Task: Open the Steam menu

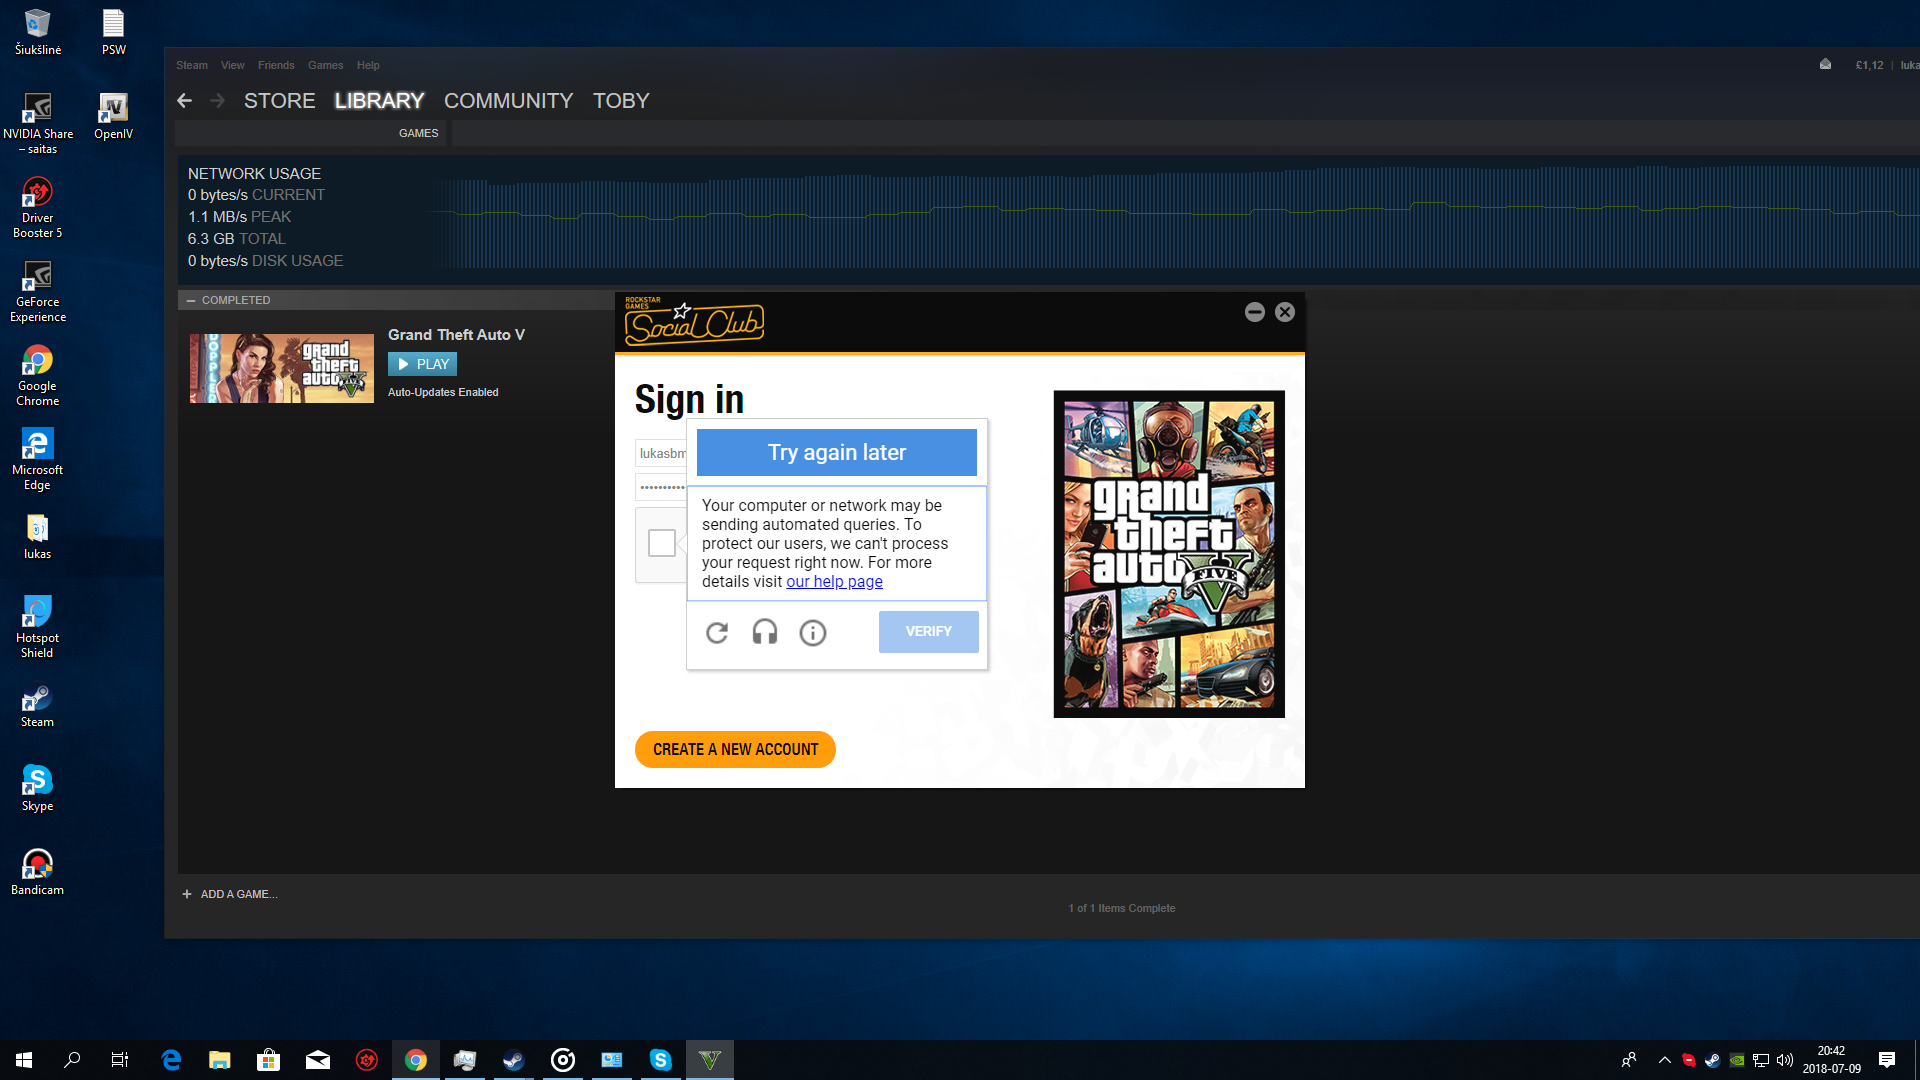Action: (x=192, y=65)
